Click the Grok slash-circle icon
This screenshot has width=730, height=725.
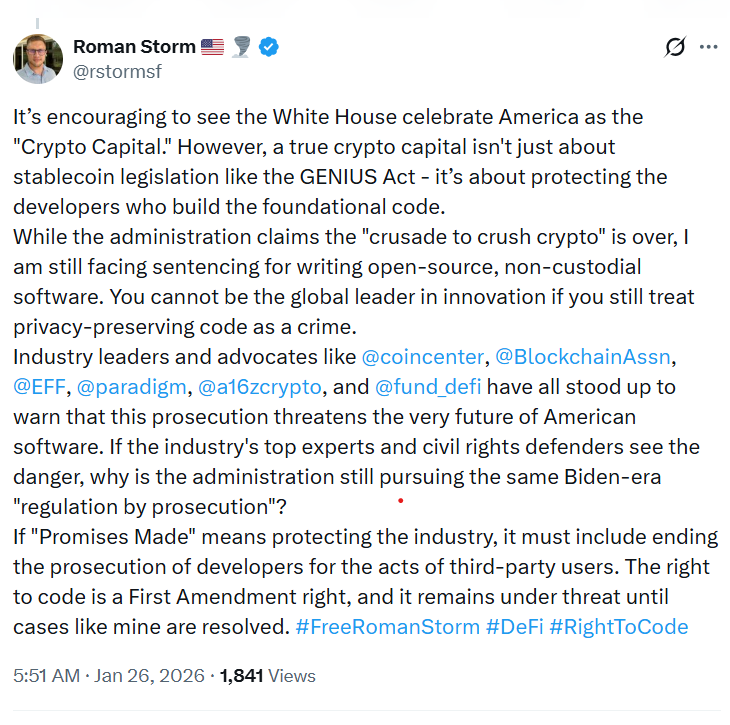tap(675, 47)
